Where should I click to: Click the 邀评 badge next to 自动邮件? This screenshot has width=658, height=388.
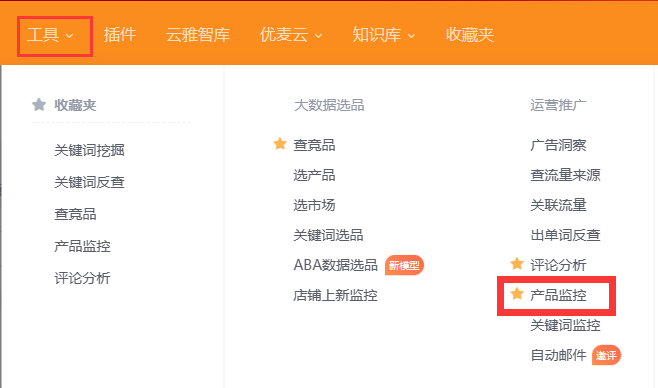tap(606, 355)
